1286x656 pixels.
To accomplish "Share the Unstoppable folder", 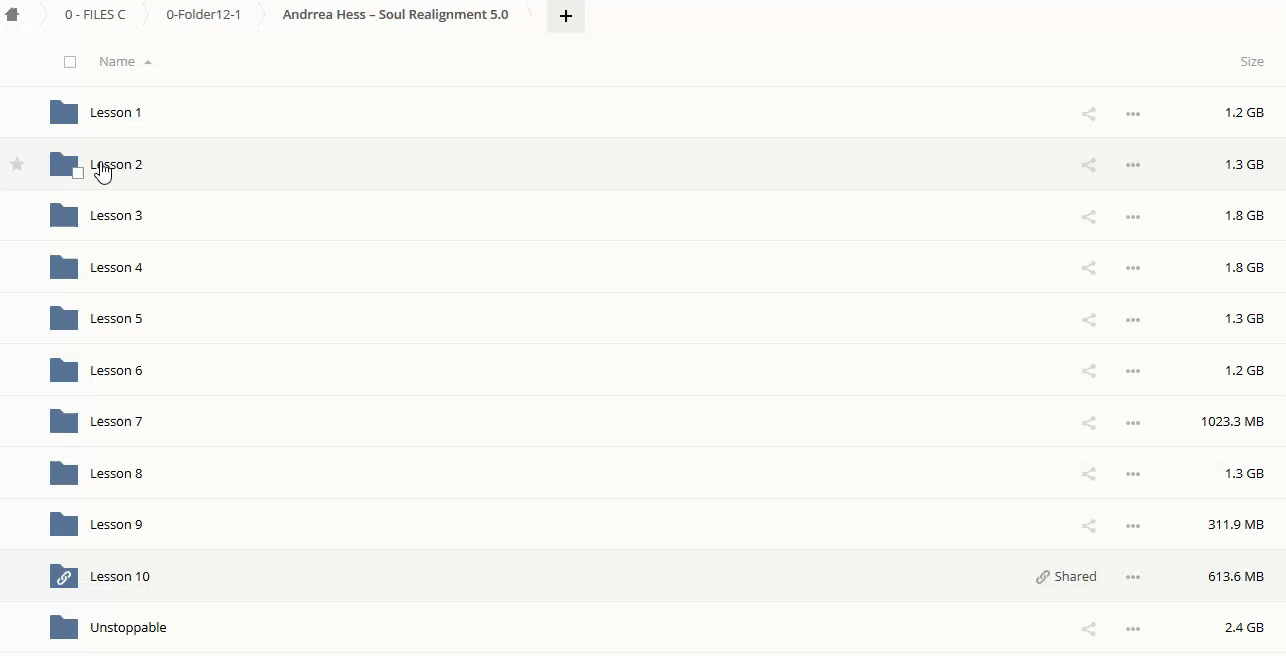I will (1088, 629).
